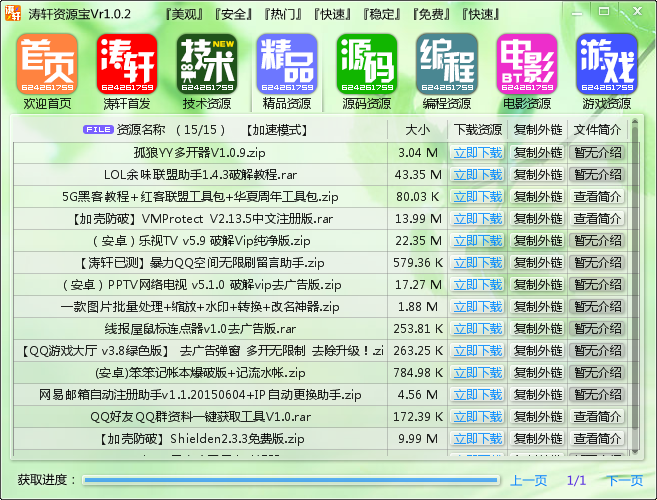Open the 编程 resources icon
Screen dimensions: 657x500
(447, 63)
